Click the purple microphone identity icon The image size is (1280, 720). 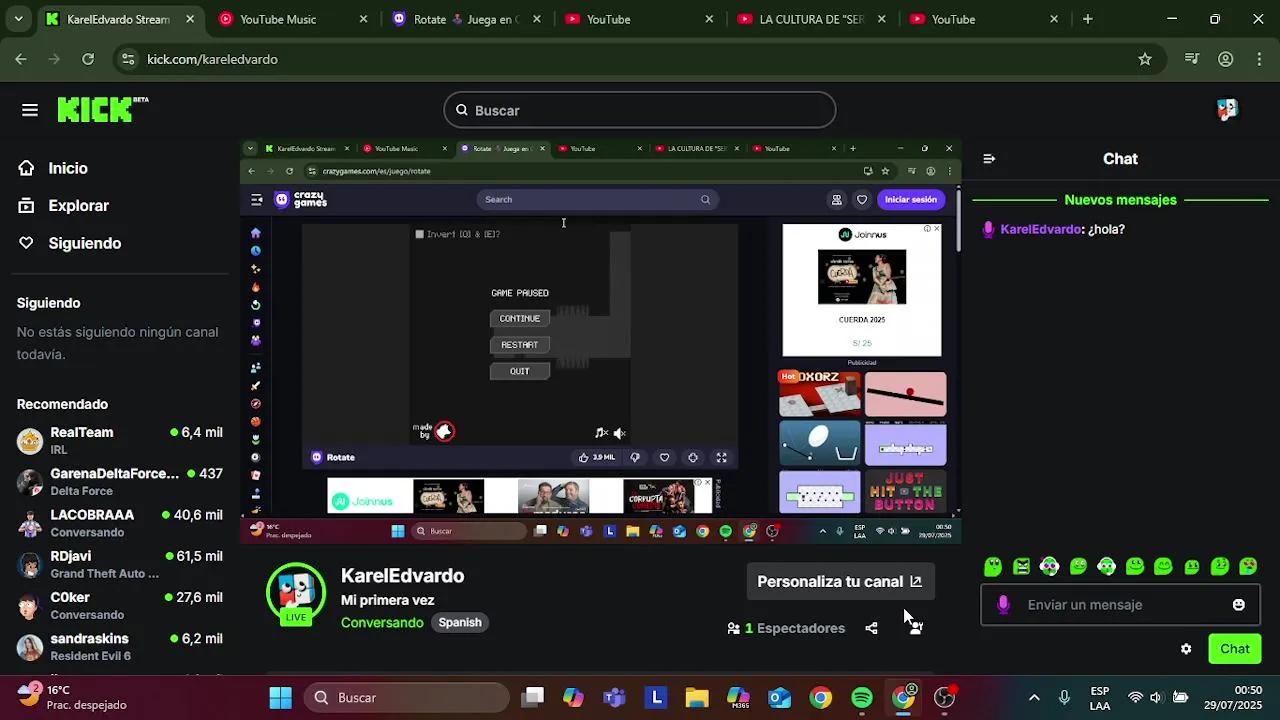tap(1004, 605)
